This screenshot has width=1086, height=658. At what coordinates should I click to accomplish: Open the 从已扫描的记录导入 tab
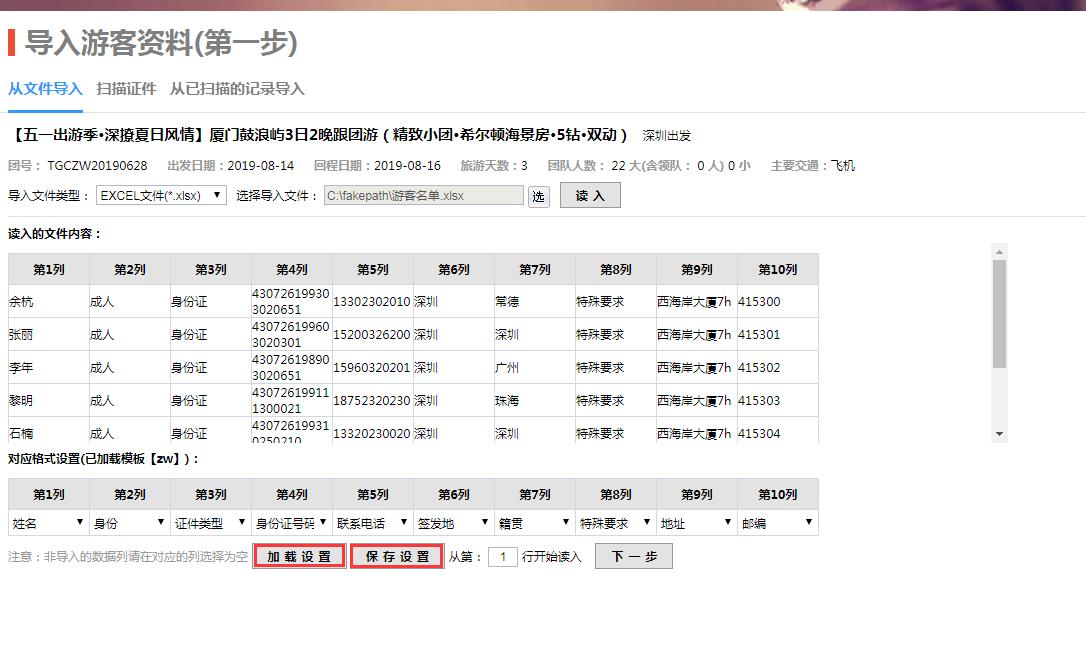pos(237,89)
